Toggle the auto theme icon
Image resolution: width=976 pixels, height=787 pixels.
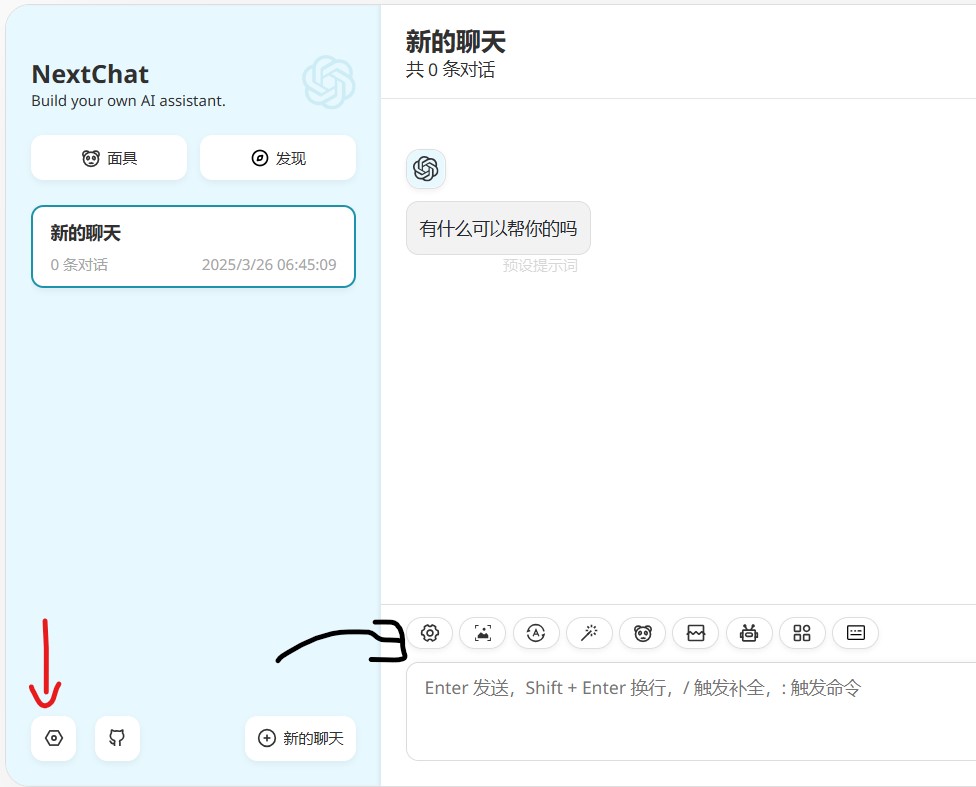pos(536,633)
